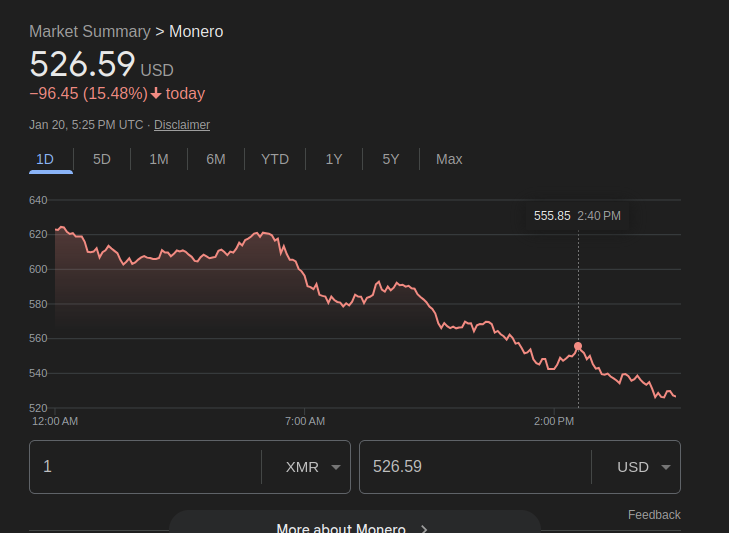Click the USD amount field showing 526.59
The height and width of the screenshot is (533, 729).
pos(475,467)
